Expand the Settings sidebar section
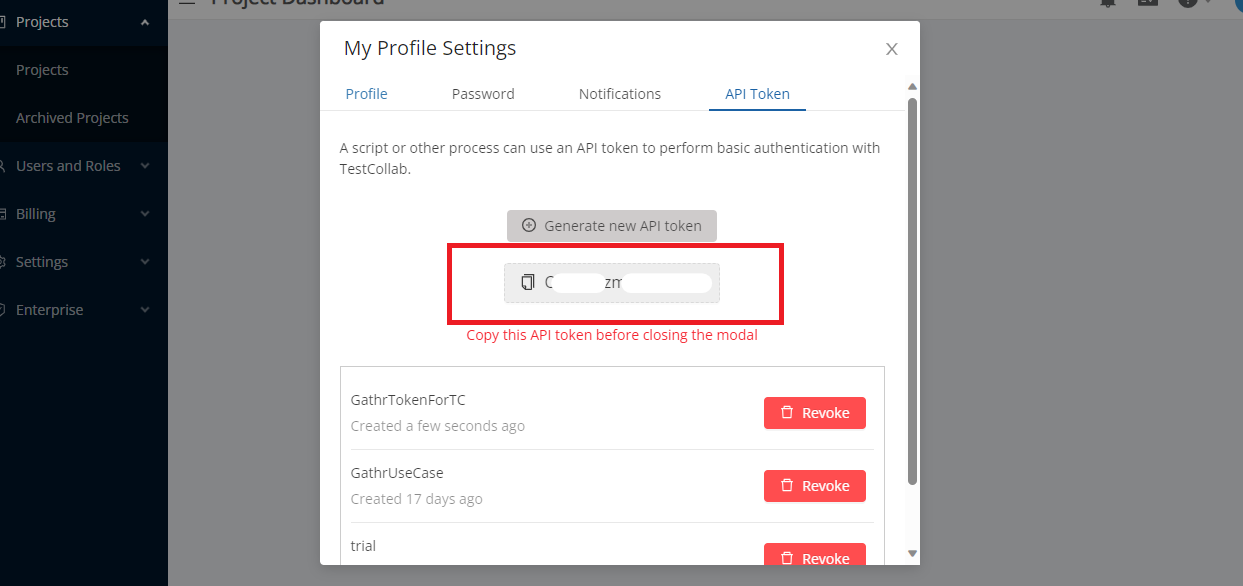This screenshot has width=1243, height=586. click(78, 262)
